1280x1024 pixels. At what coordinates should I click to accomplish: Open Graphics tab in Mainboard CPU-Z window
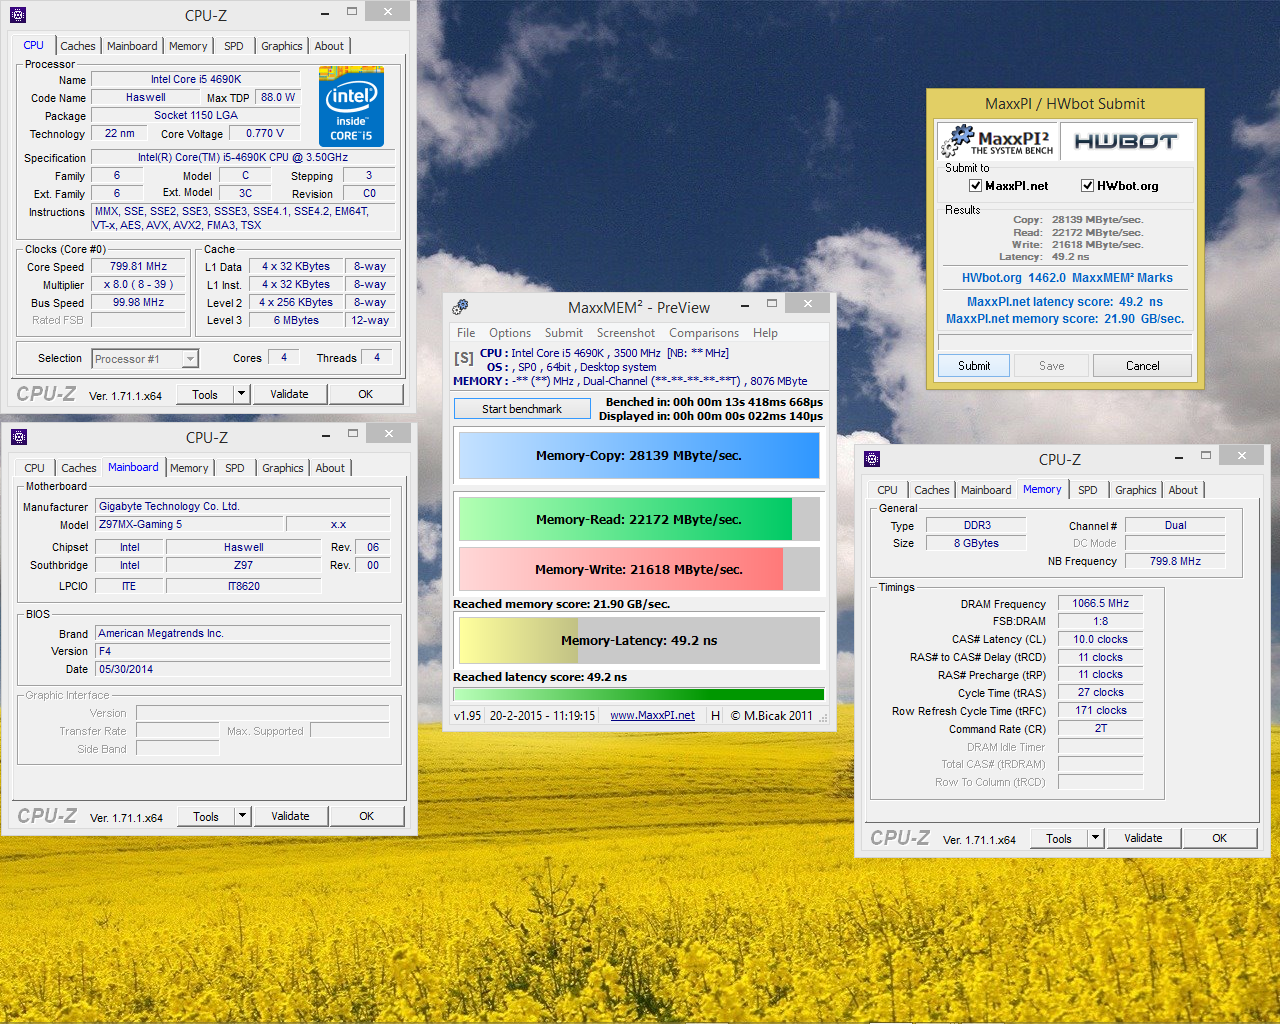pyautogui.click(x=283, y=468)
